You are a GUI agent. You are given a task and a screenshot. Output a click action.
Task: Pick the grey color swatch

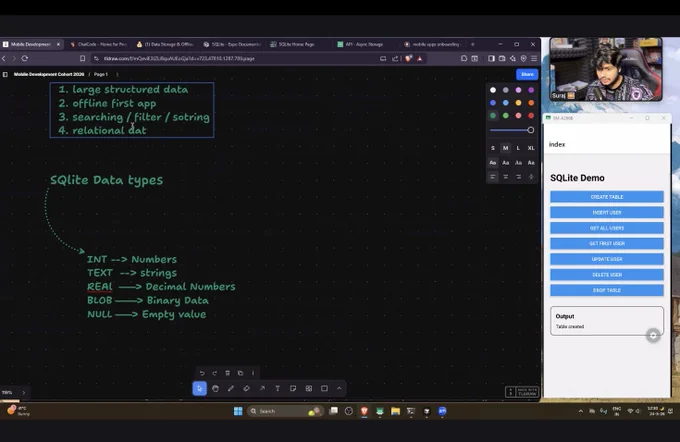tap(506, 90)
